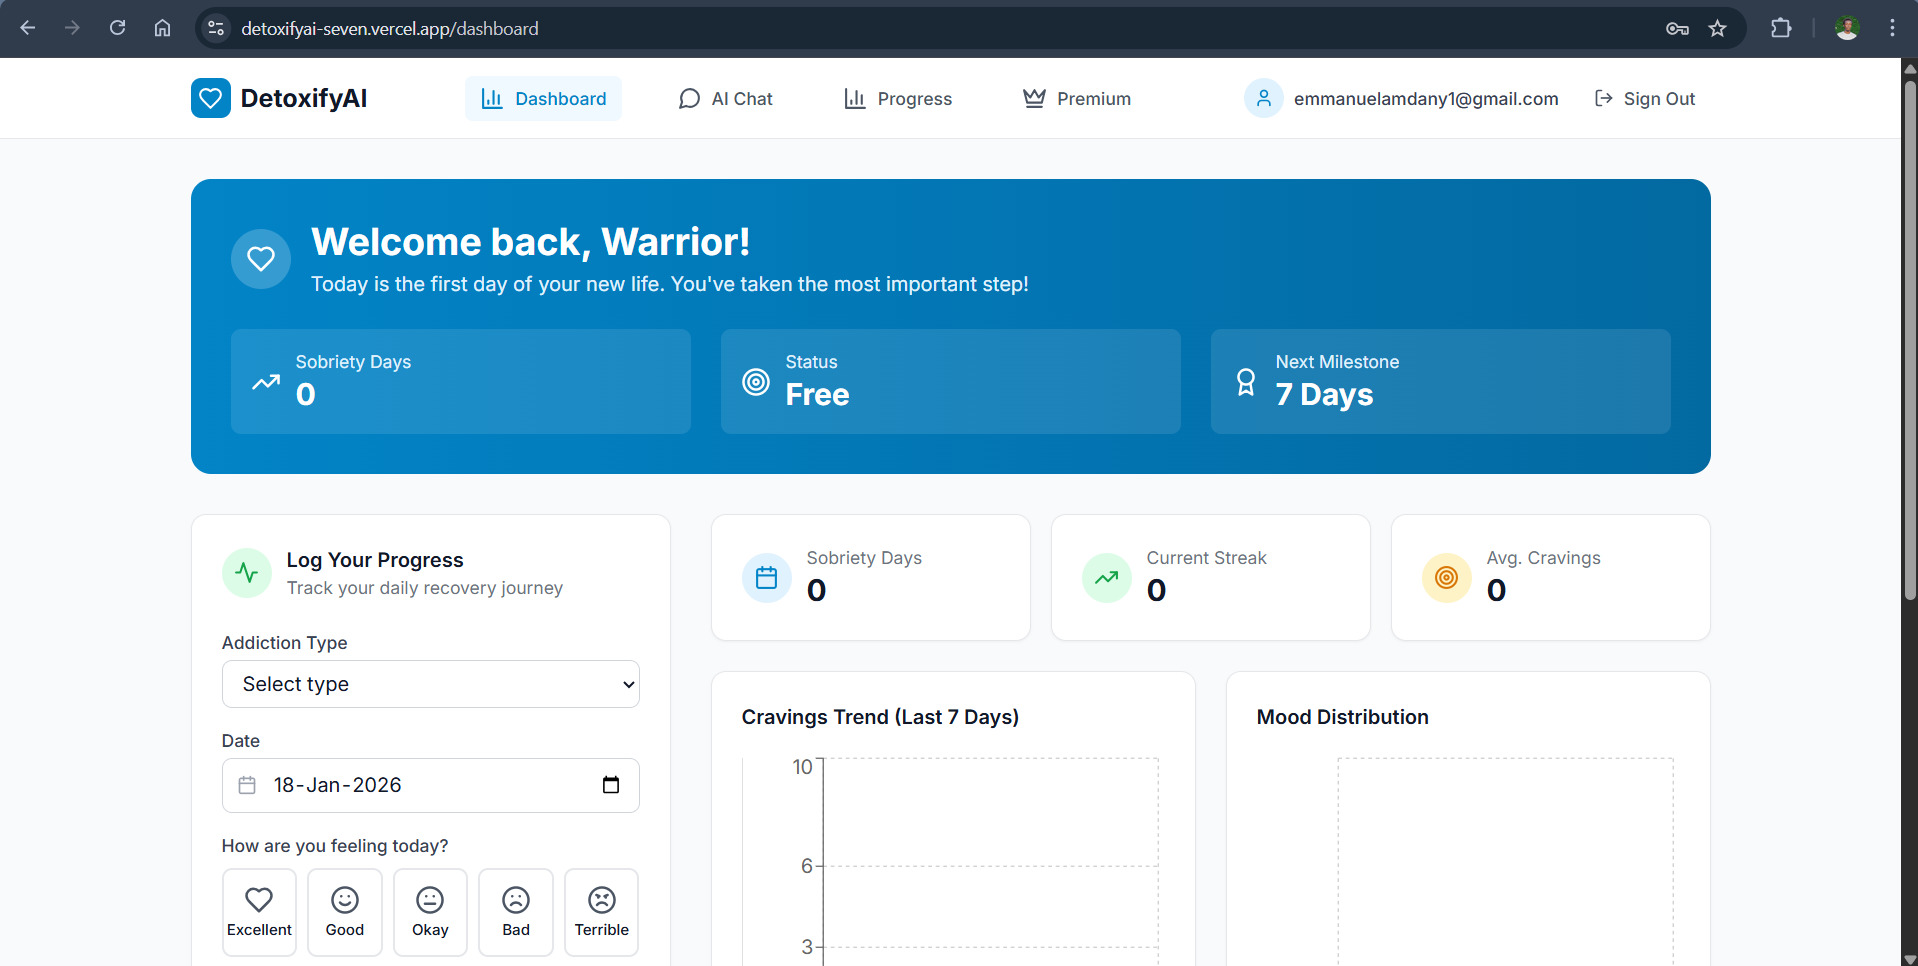
Task: Open the Chrome profile avatar
Action: pyautogui.click(x=1847, y=28)
